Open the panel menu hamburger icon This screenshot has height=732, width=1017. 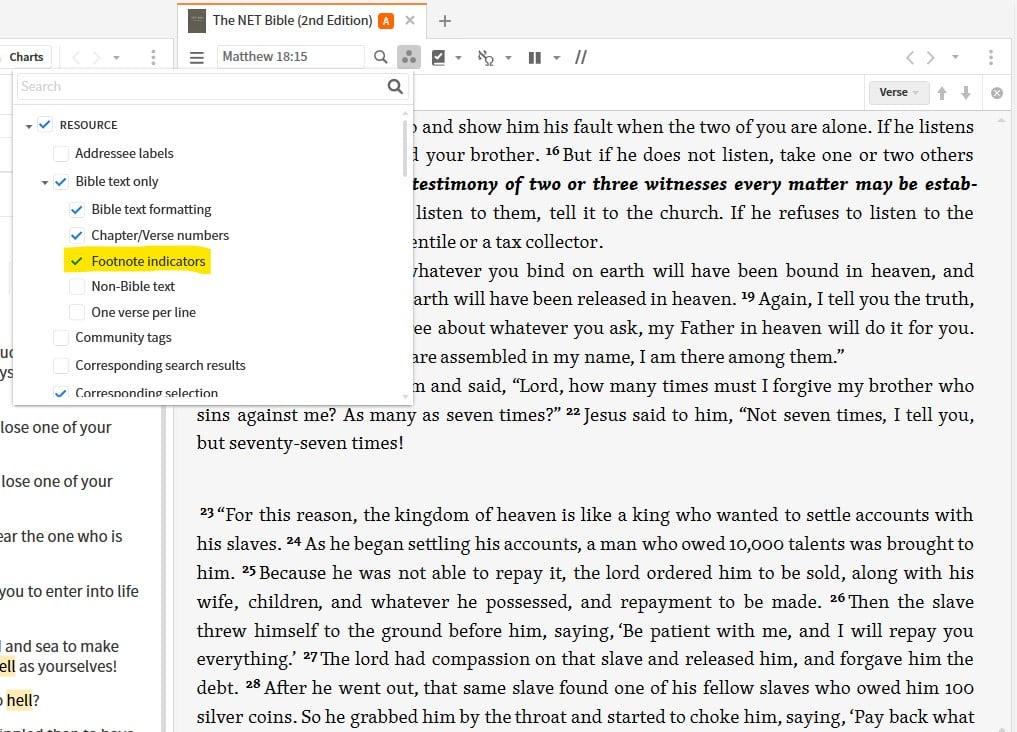197,57
